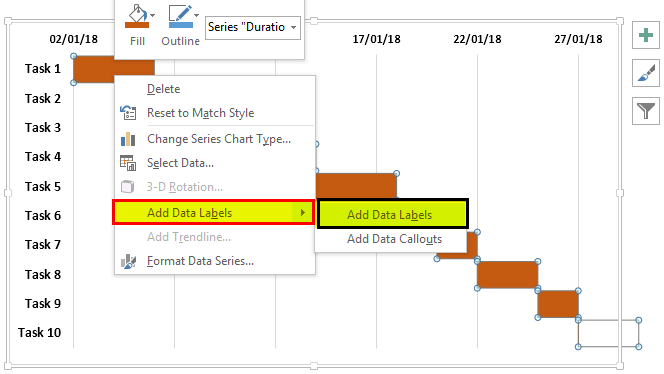Expand the Outline dropdown arrow
The width and height of the screenshot is (664, 374).
coord(196,16)
